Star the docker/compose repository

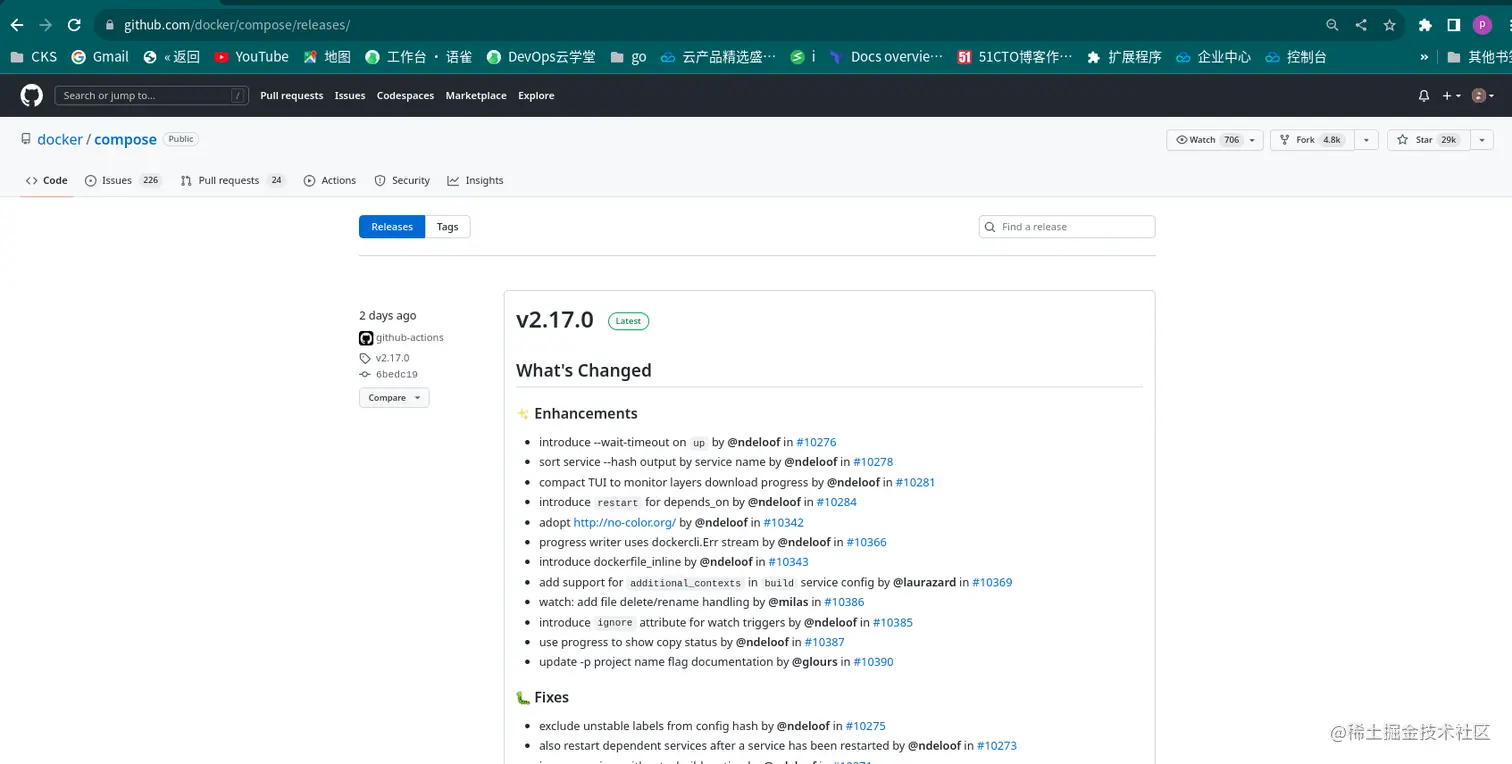click(1428, 140)
